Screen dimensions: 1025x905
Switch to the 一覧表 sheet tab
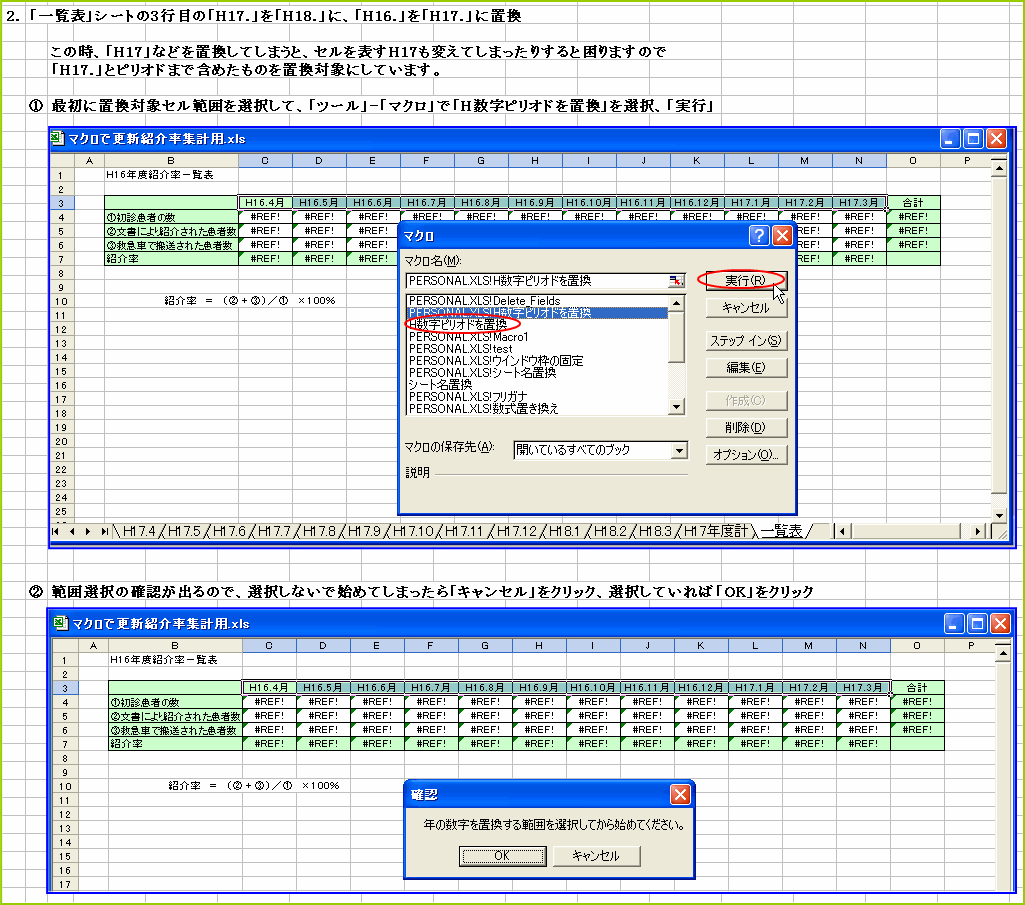pos(784,532)
